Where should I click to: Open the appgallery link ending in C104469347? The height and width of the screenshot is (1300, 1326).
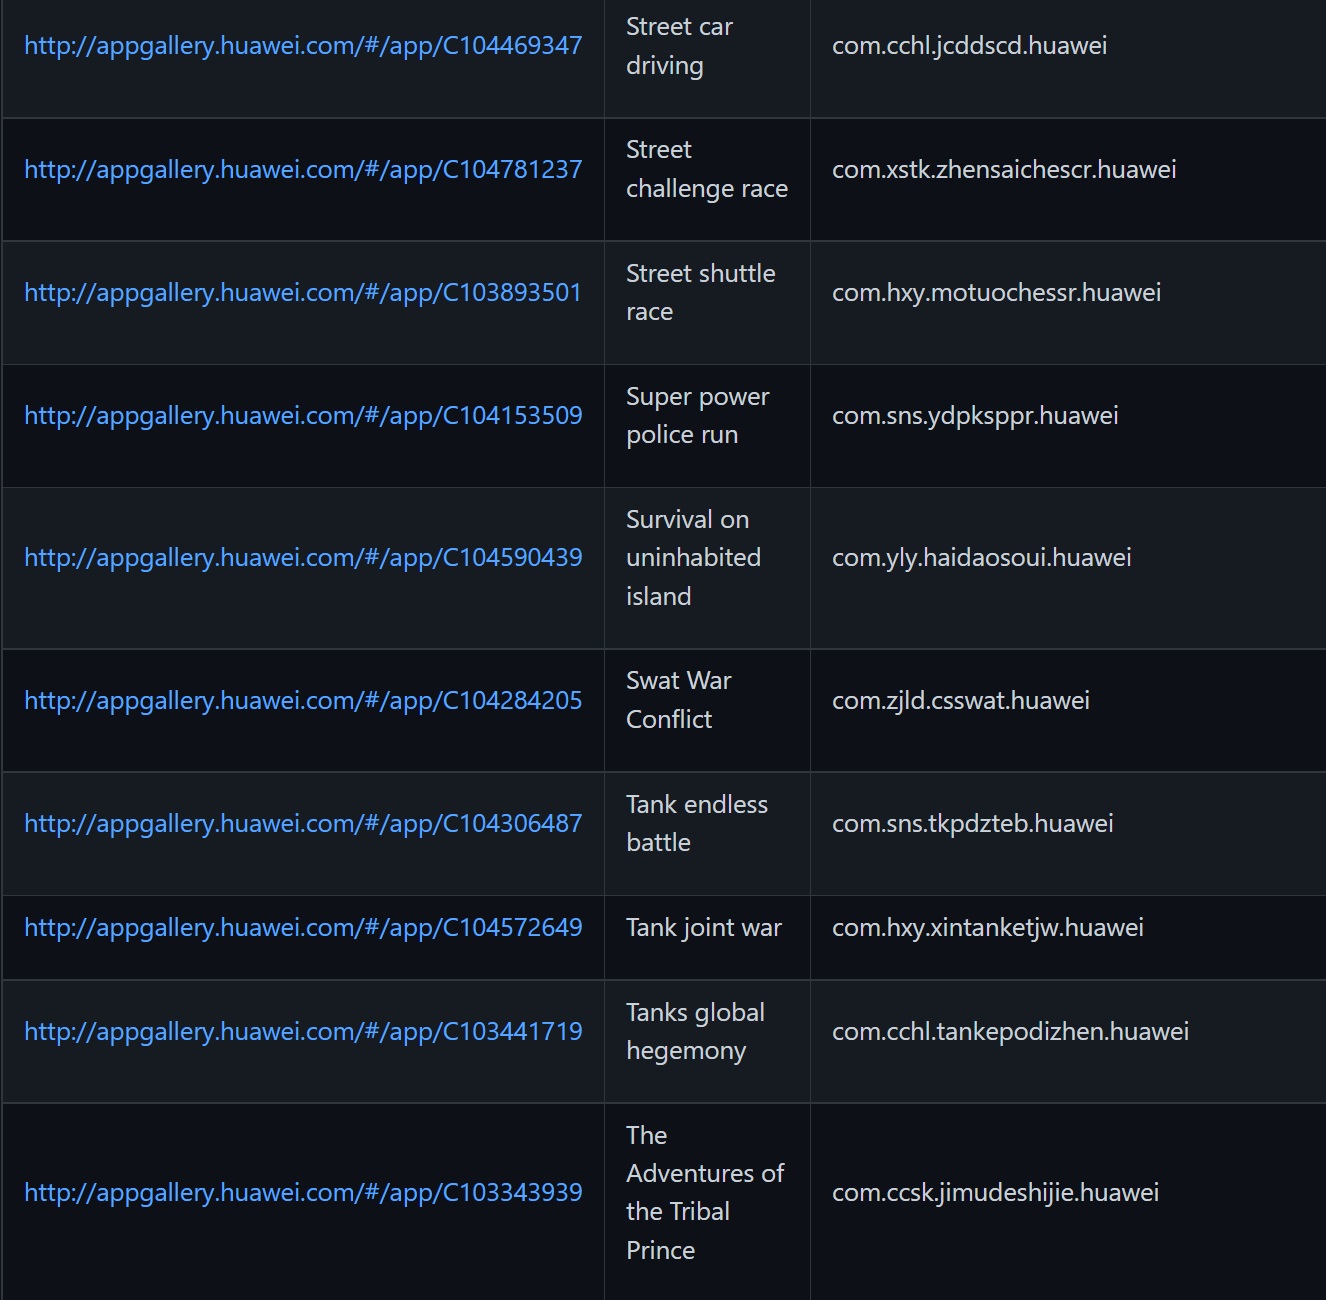[303, 46]
